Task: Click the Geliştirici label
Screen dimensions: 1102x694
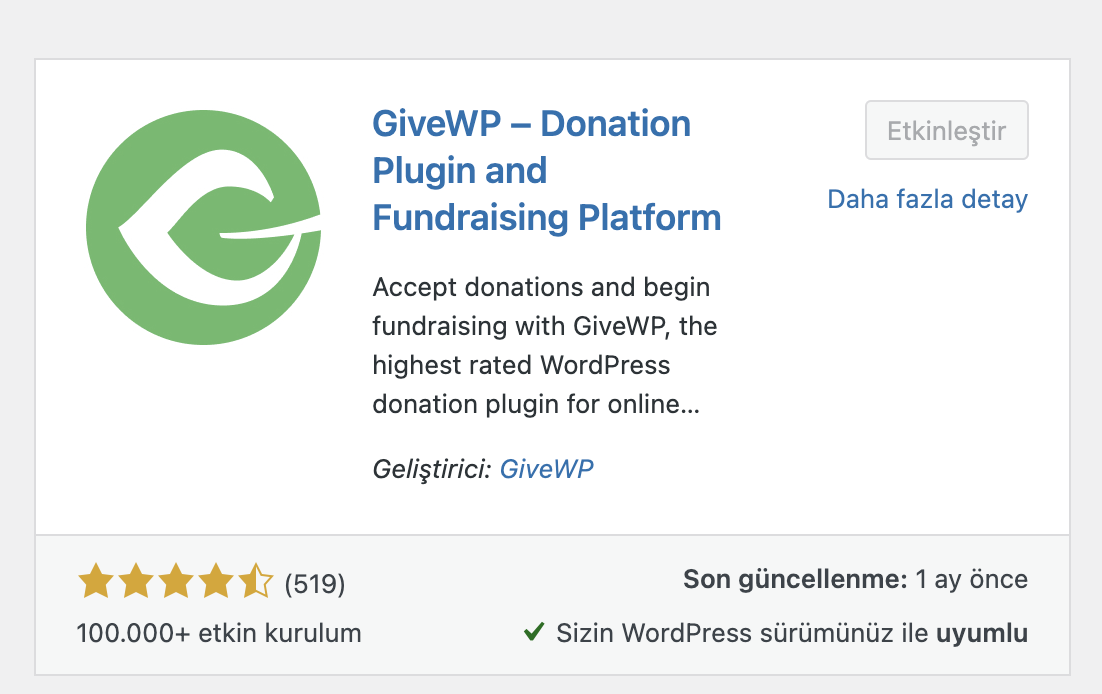Action: pos(432,468)
